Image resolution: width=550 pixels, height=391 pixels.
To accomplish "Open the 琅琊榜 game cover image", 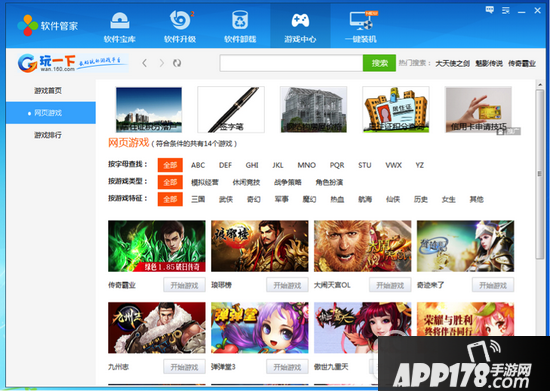I will (x=260, y=246).
